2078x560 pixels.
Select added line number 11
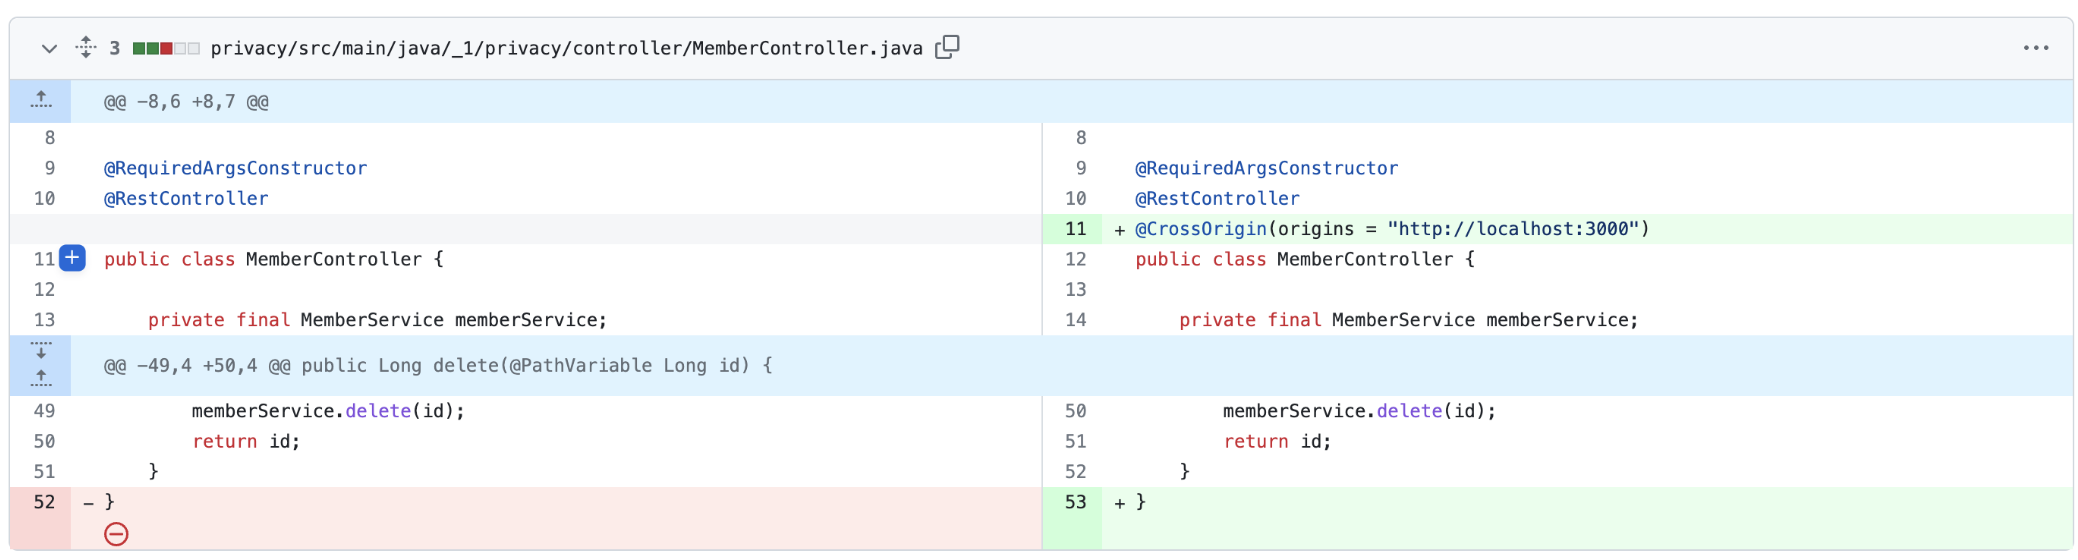1075,229
